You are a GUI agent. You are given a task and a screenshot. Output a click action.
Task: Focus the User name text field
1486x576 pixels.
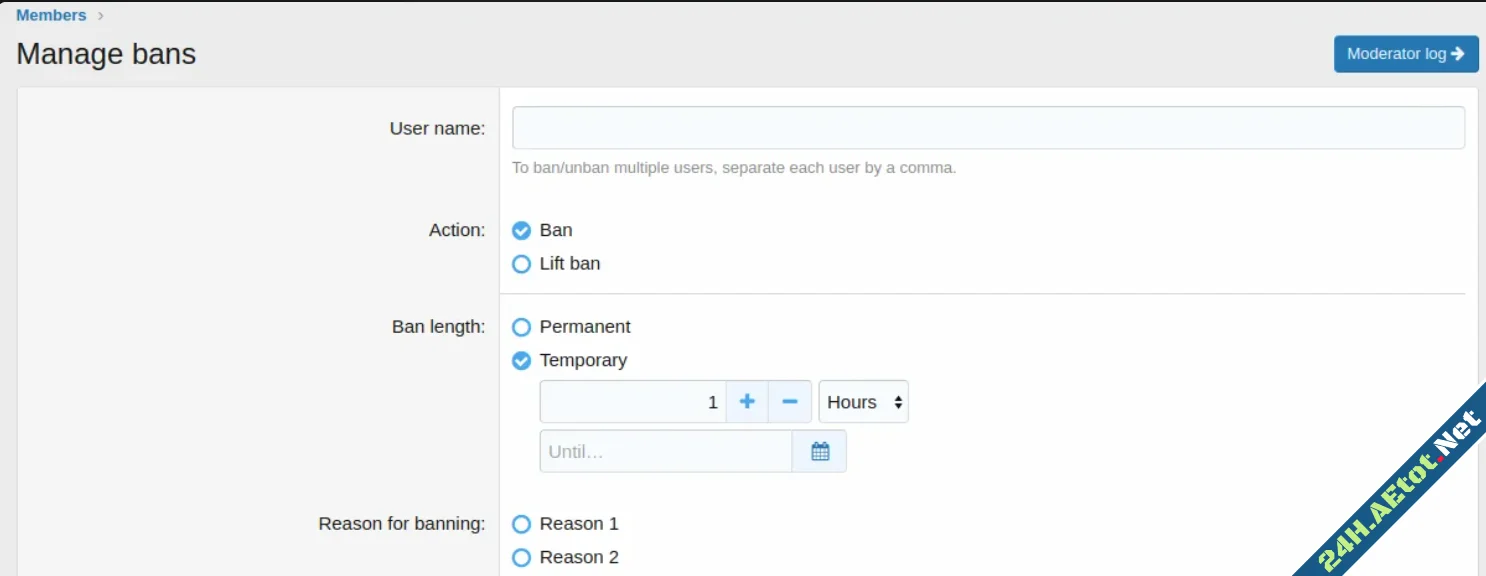[988, 128]
